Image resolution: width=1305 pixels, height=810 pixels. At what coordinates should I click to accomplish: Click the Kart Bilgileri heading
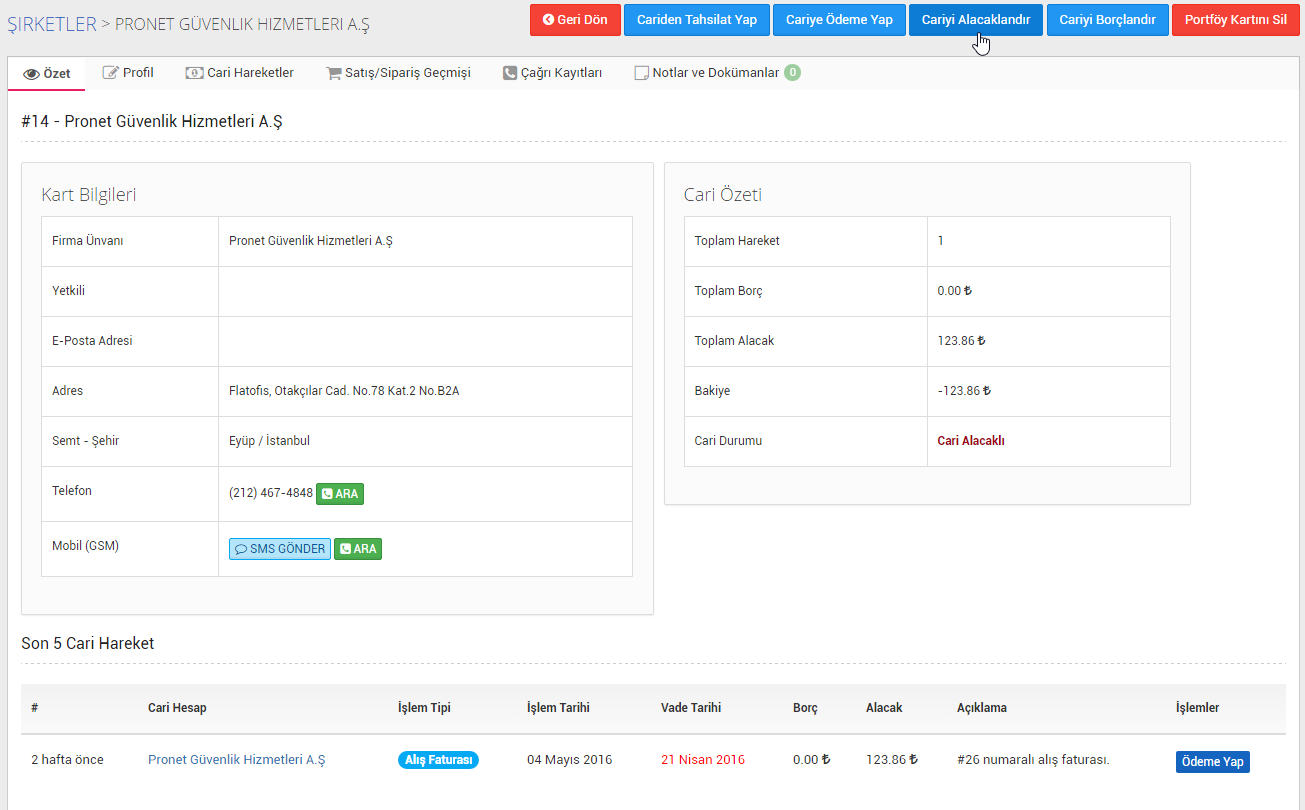click(x=89, y=195)
